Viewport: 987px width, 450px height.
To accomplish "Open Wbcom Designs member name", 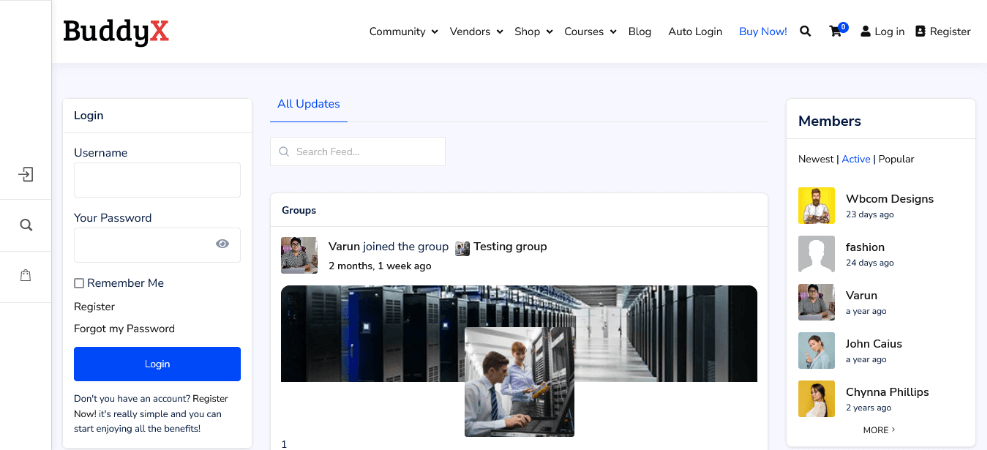I will 889,199.
